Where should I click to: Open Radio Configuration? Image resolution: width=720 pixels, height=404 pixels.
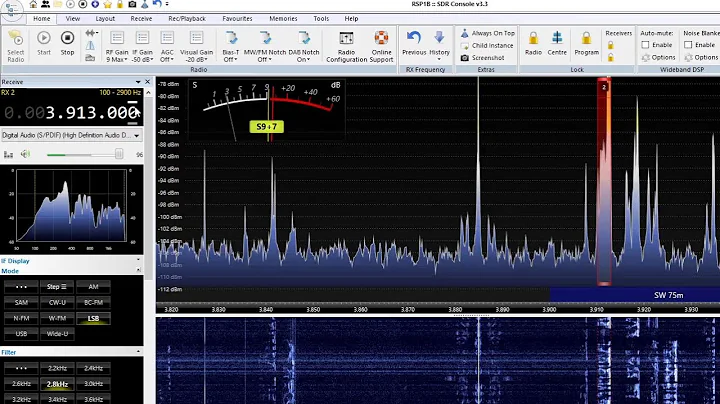(x=346, y=46)
